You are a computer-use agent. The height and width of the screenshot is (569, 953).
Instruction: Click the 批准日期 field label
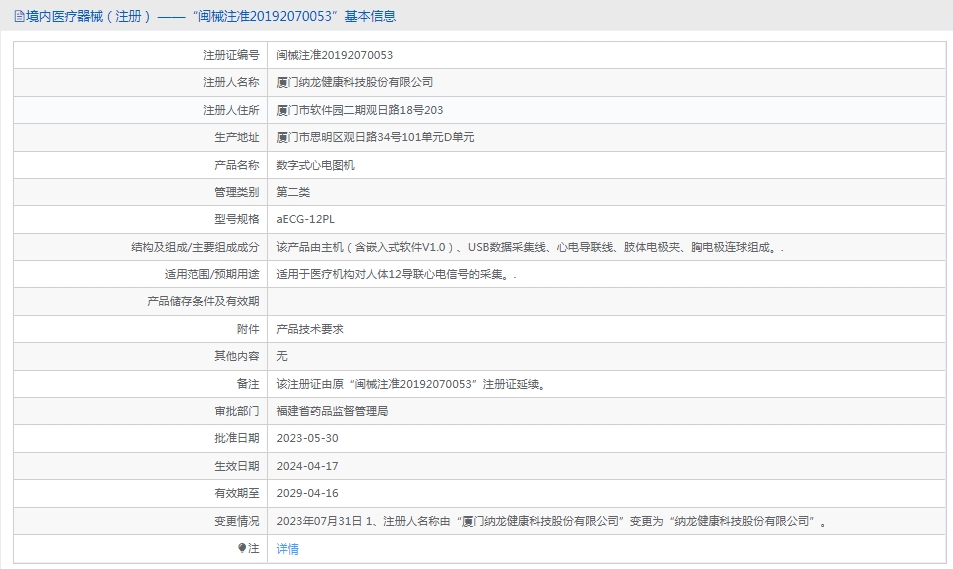pyautogui.click(x=236, y=438)
